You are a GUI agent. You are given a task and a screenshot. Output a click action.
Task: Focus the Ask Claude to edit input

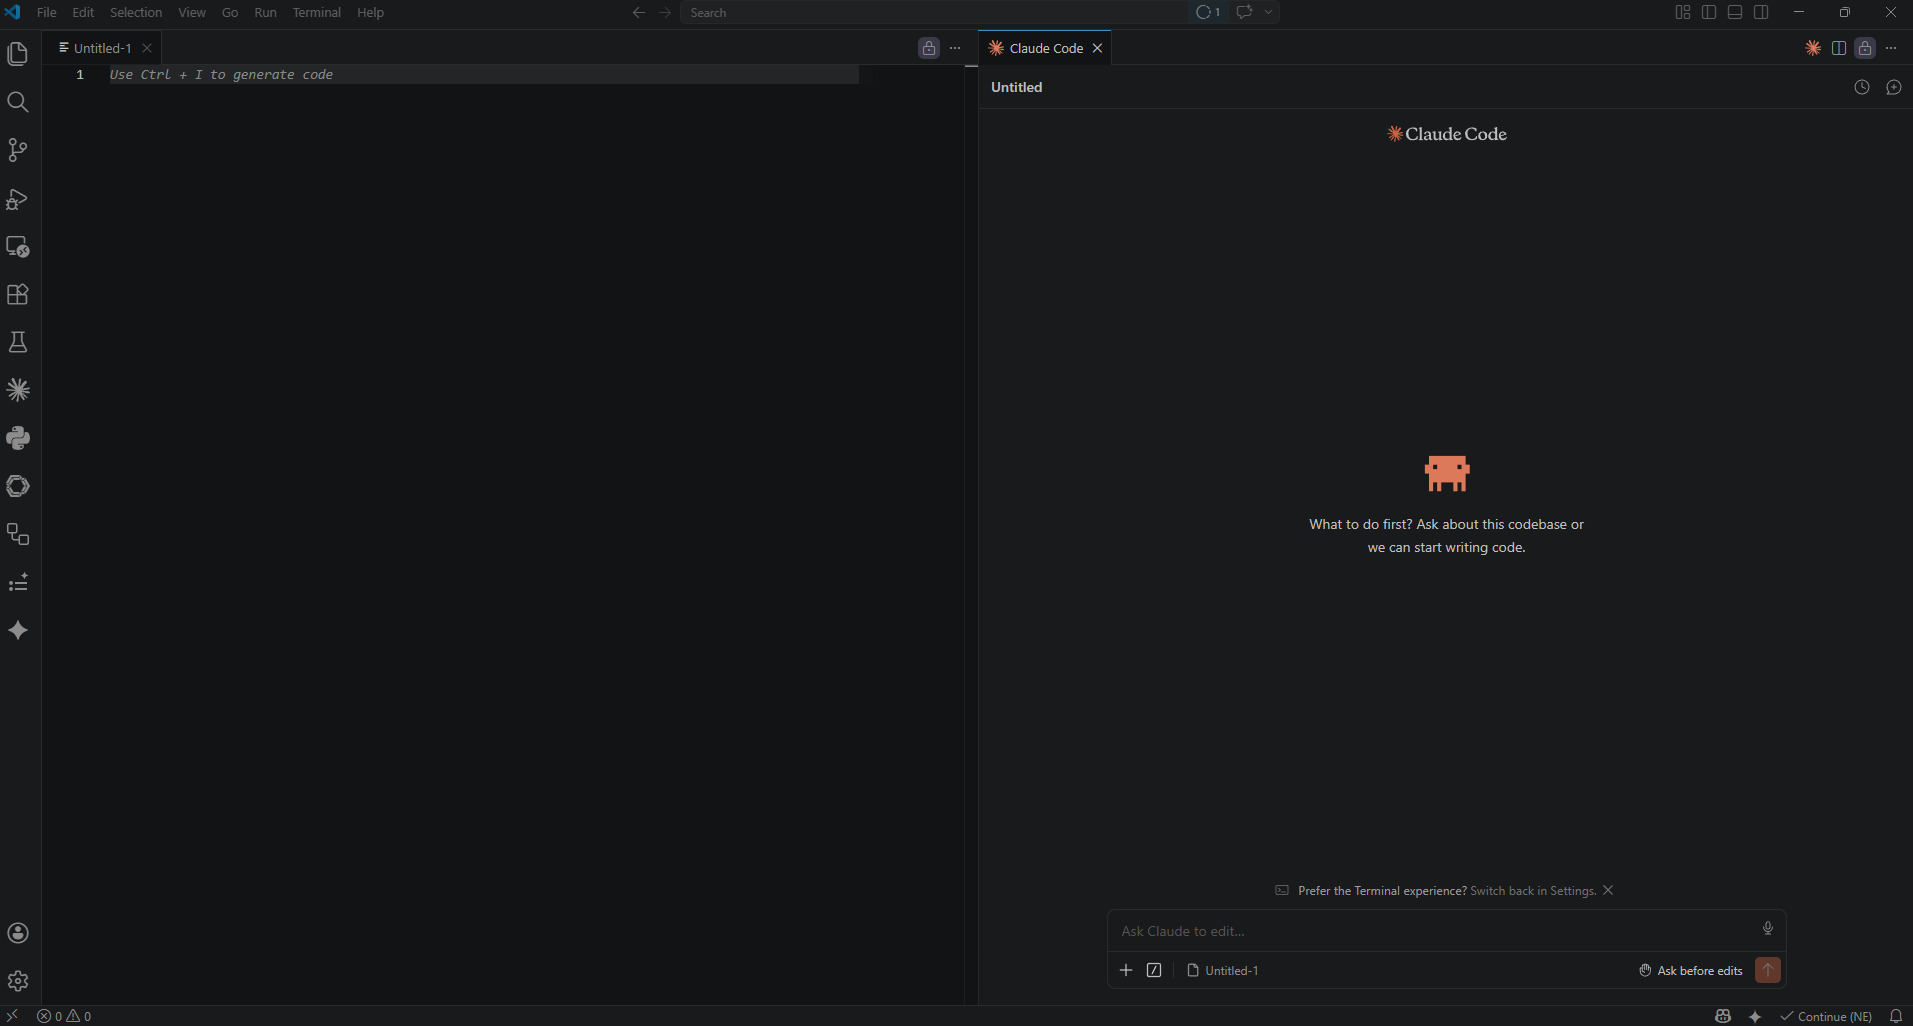(1434, 931)
